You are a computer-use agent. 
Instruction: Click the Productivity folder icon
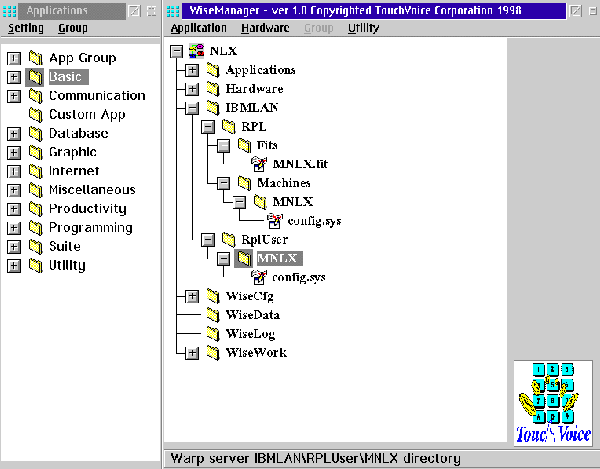pyautogui.click(x=35, y=208)
